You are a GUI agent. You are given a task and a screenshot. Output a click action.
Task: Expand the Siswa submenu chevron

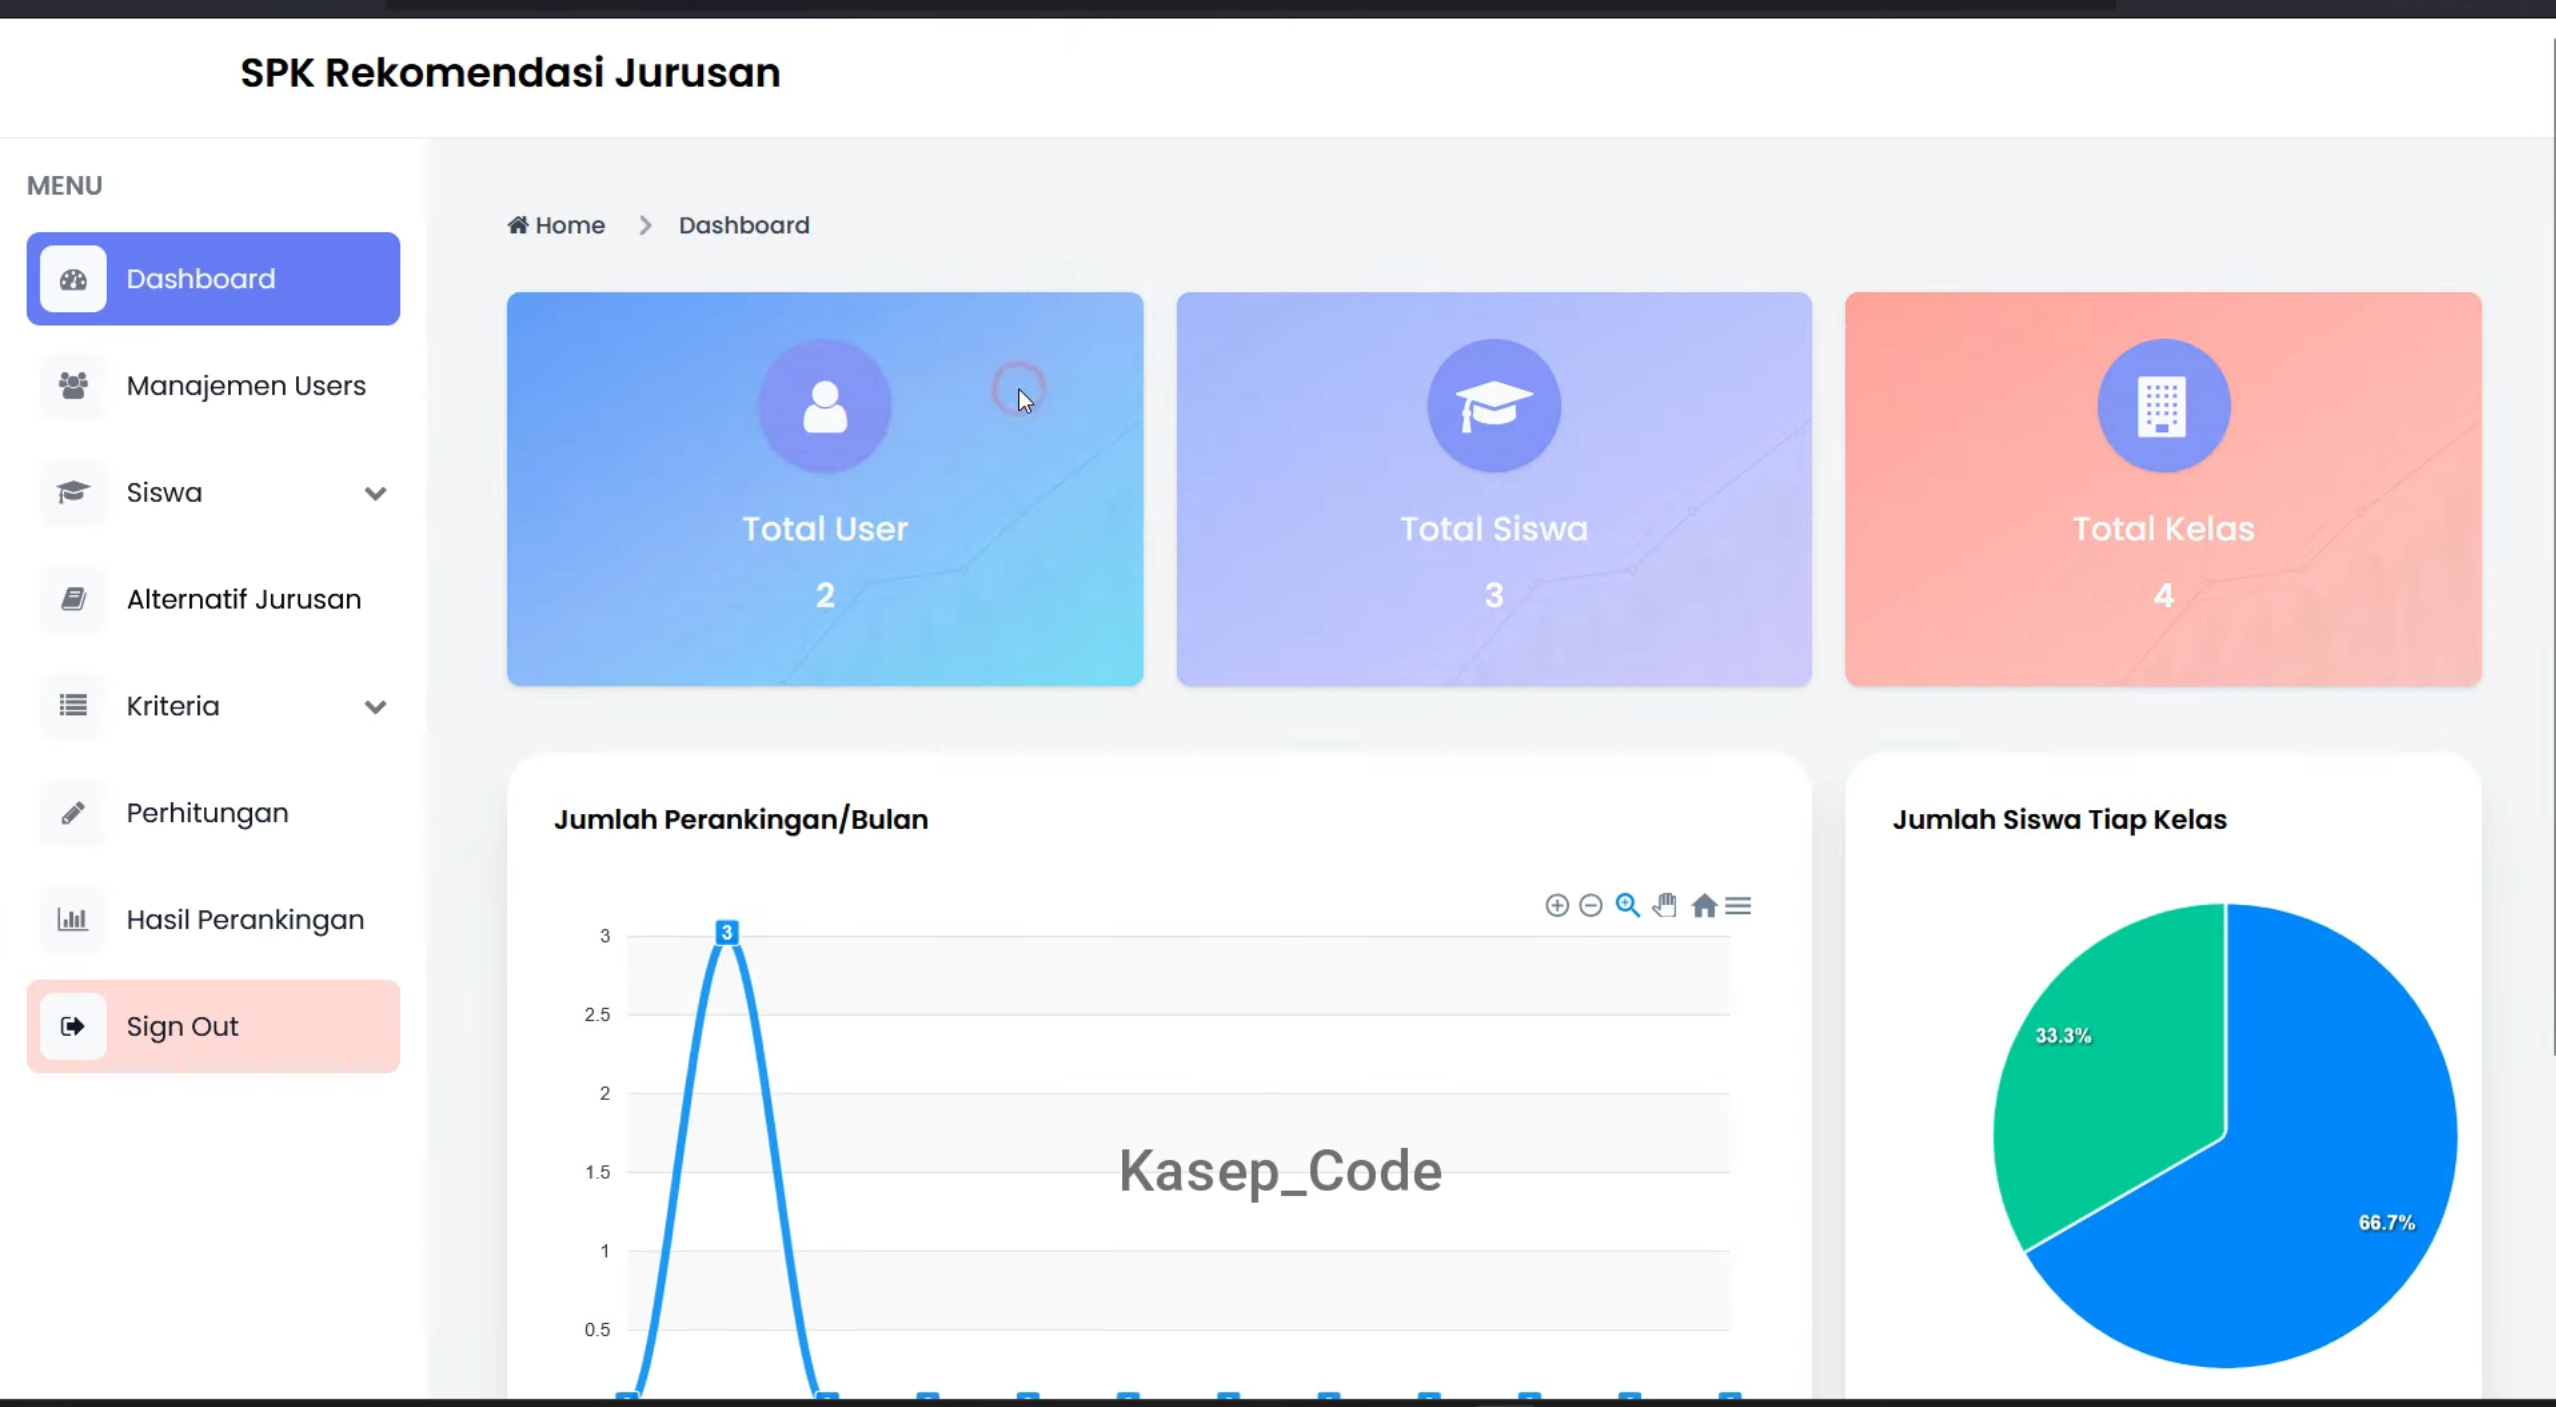375,493
